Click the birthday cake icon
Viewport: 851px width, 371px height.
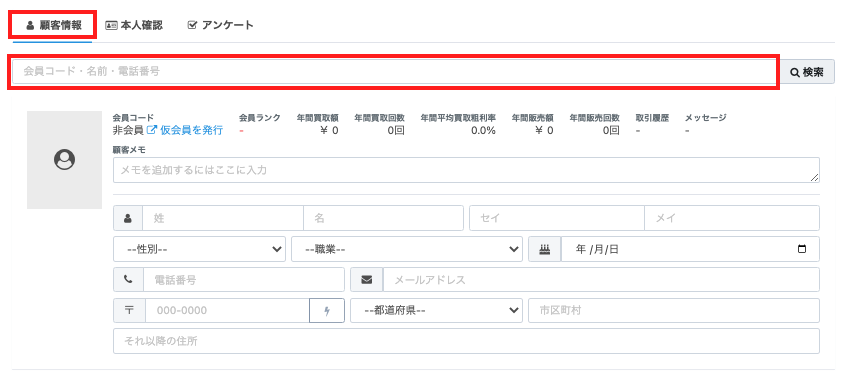tap(545, 249)
